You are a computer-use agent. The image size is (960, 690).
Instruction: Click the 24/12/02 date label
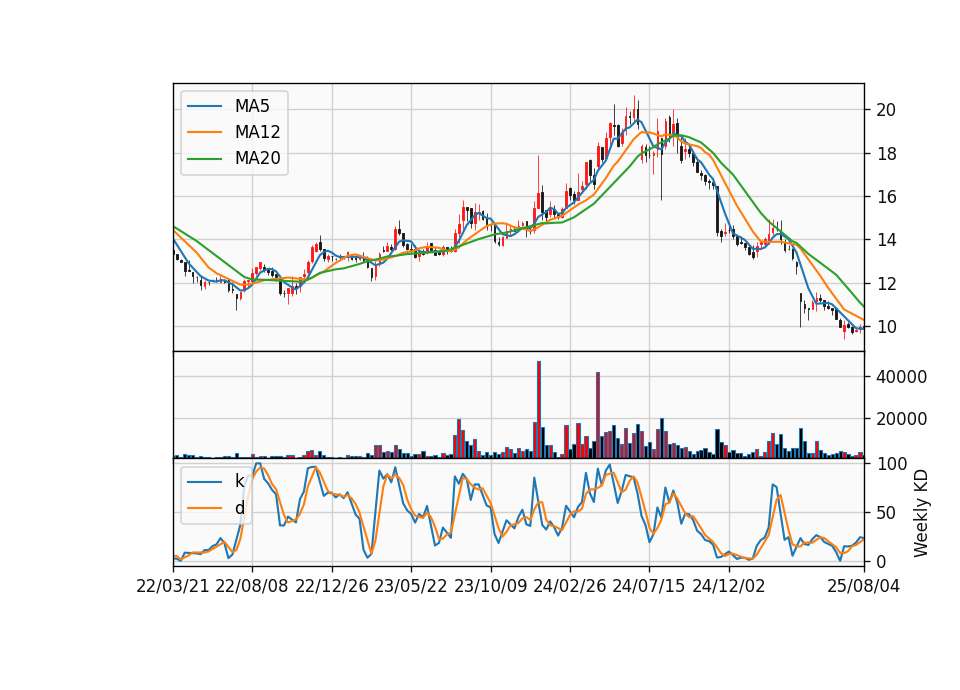pos(729,586)
